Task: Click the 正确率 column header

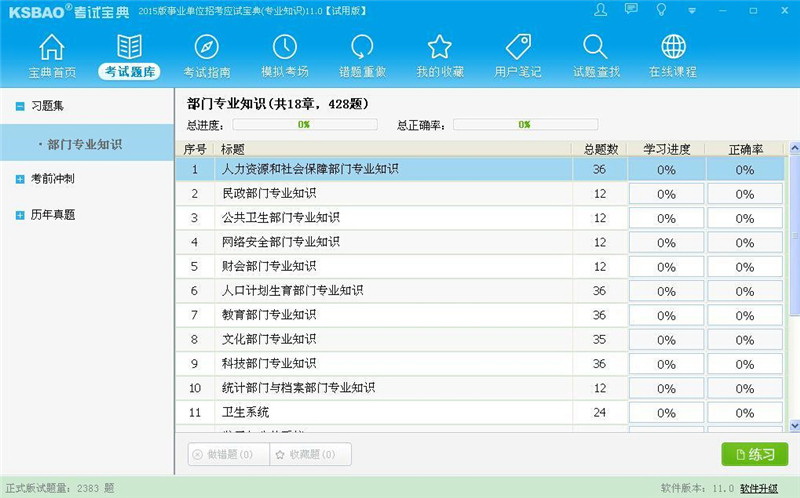Action: coord(745,149)
